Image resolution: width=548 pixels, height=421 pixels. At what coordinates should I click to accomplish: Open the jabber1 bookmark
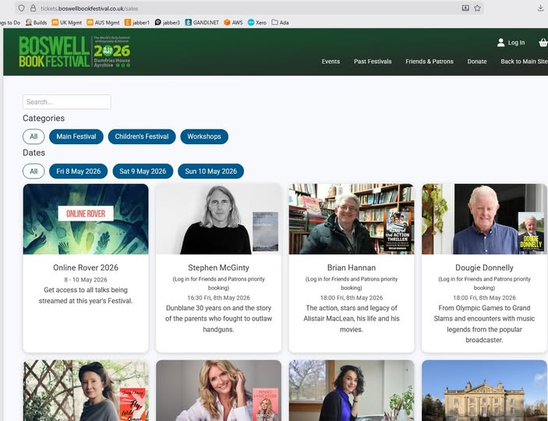click(x=137, y=22)
